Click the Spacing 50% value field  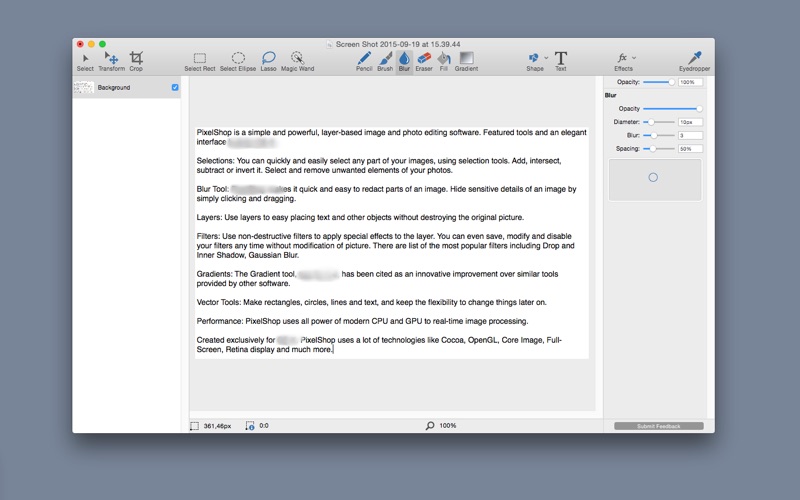[x=690, y=148]
